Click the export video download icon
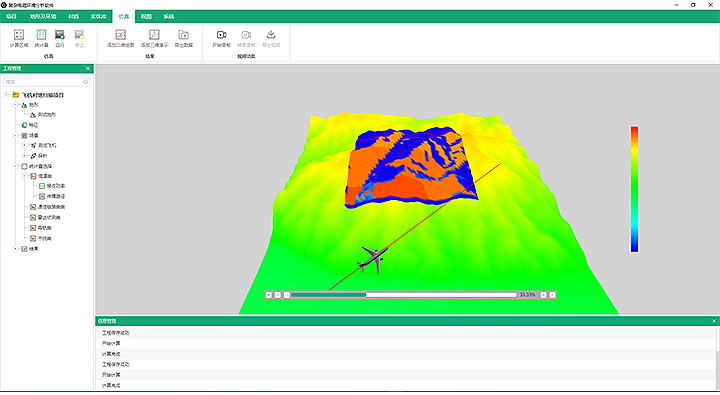 (271, 38)
